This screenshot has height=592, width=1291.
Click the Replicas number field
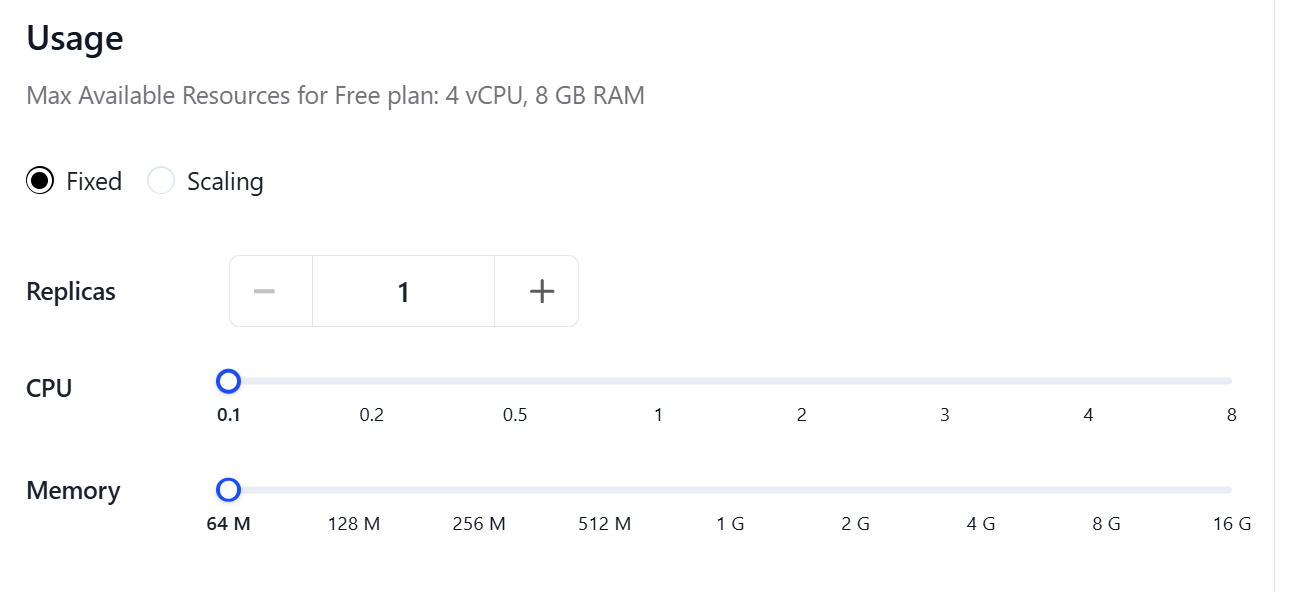point(403,291)
